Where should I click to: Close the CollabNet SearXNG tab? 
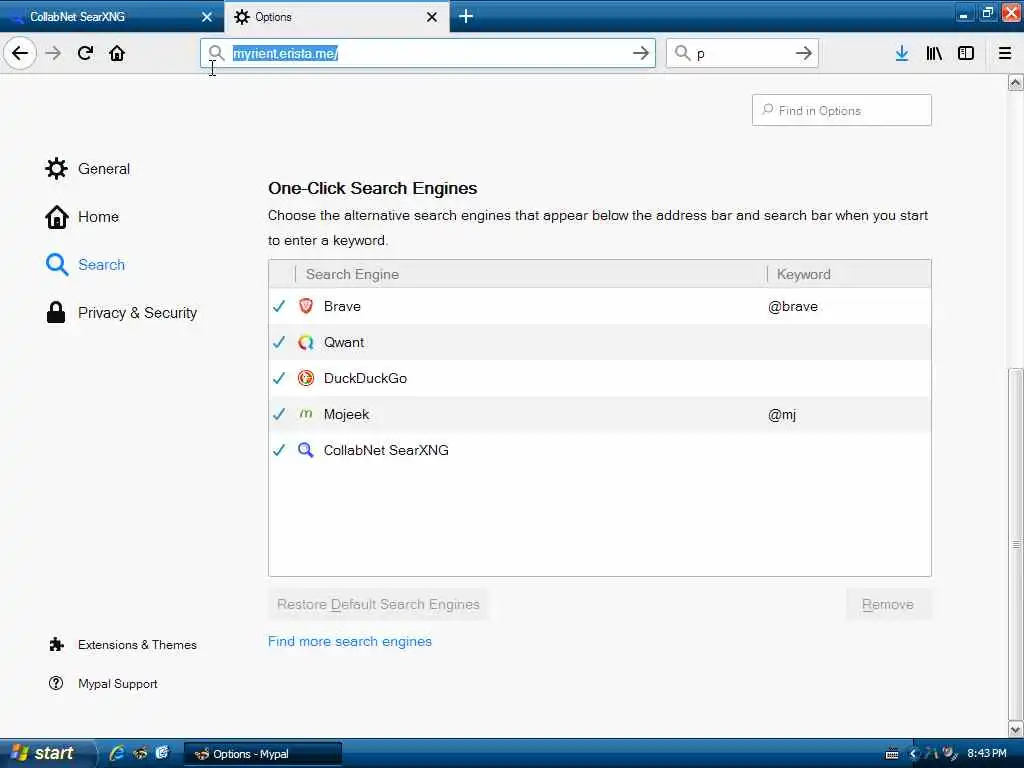coord(207,17)
